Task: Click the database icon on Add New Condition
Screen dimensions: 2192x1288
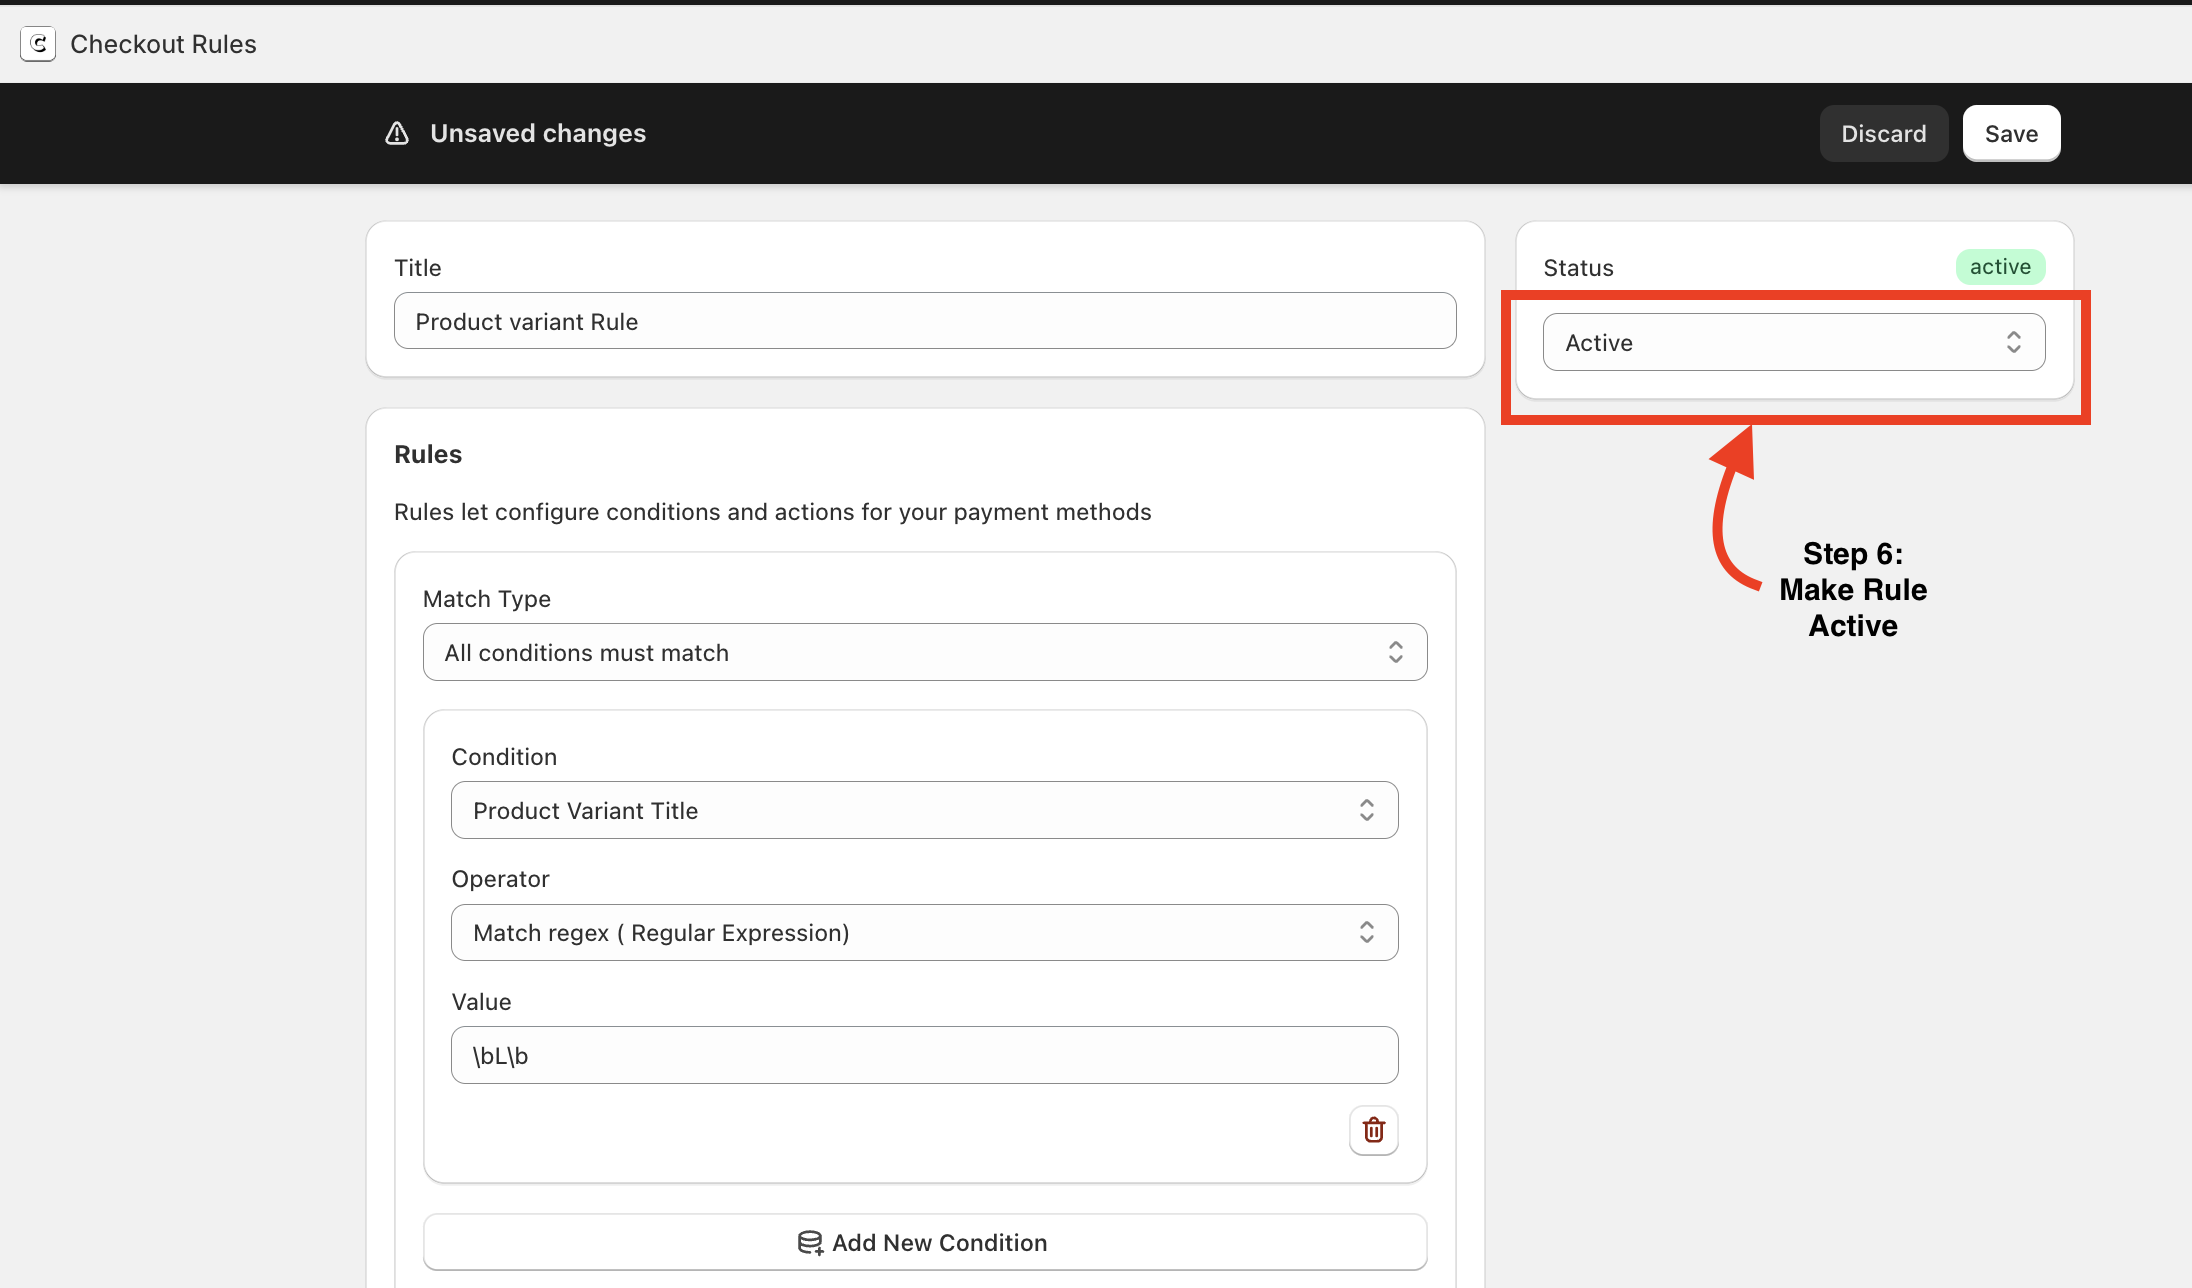Action: [x=810, y=1242]
